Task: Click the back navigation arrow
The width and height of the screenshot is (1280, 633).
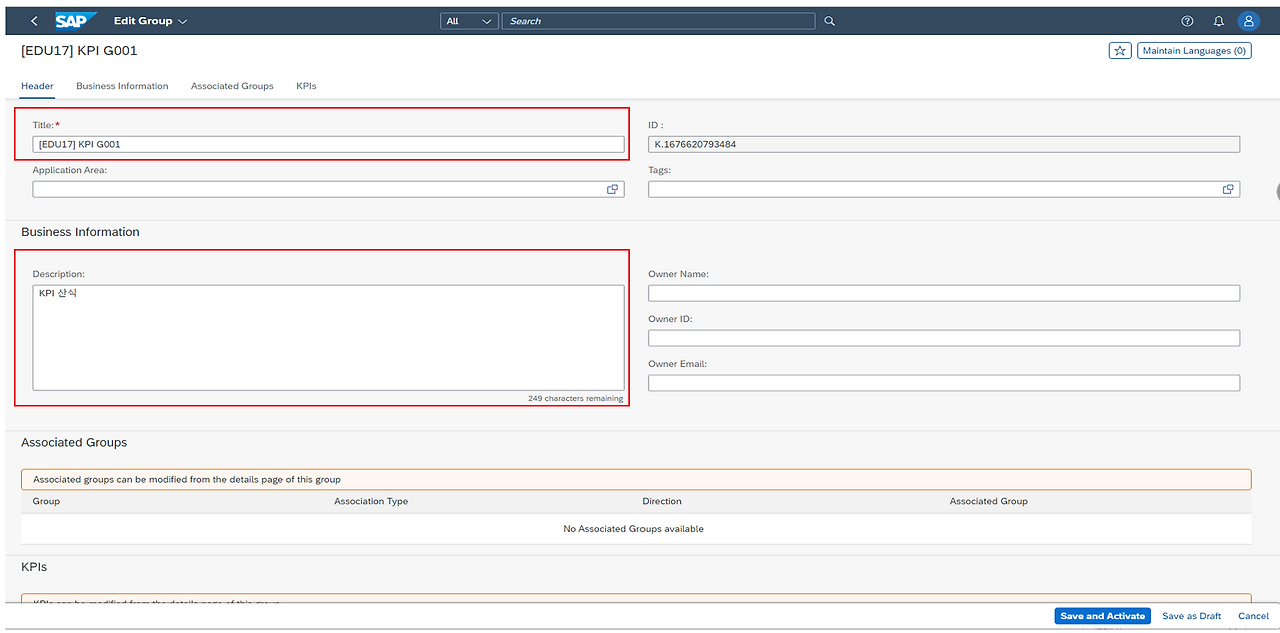Action: pos(33,20)
